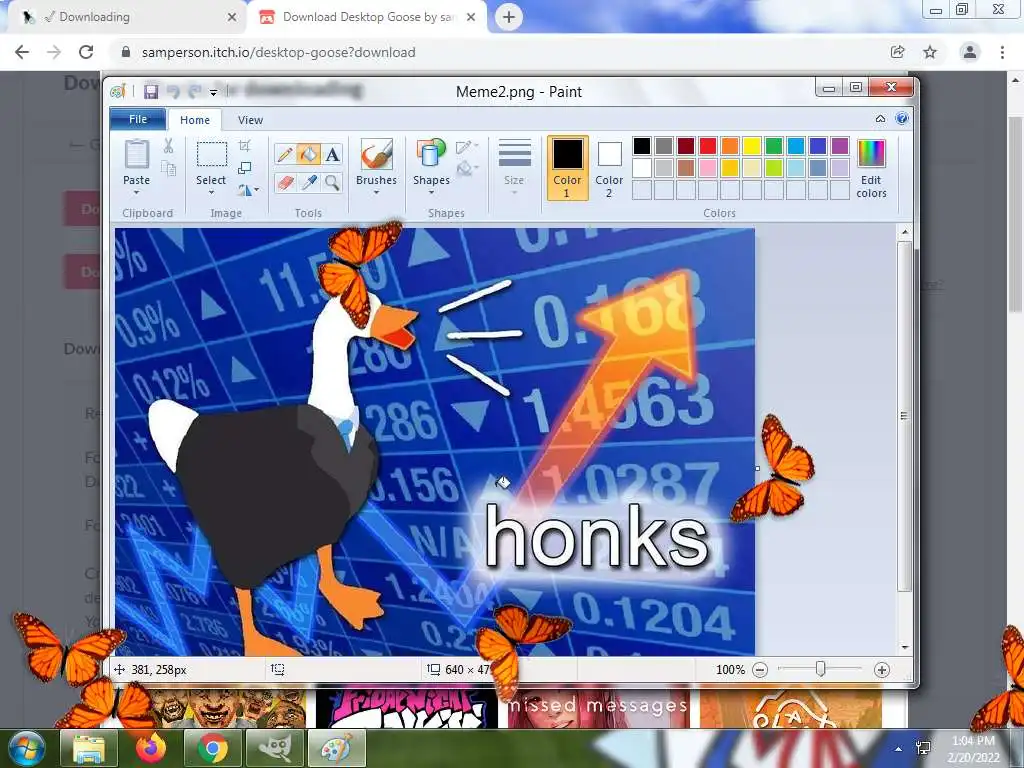Select the Pencil tool in Paint
Screen dimensions: 1024x768
285,154
